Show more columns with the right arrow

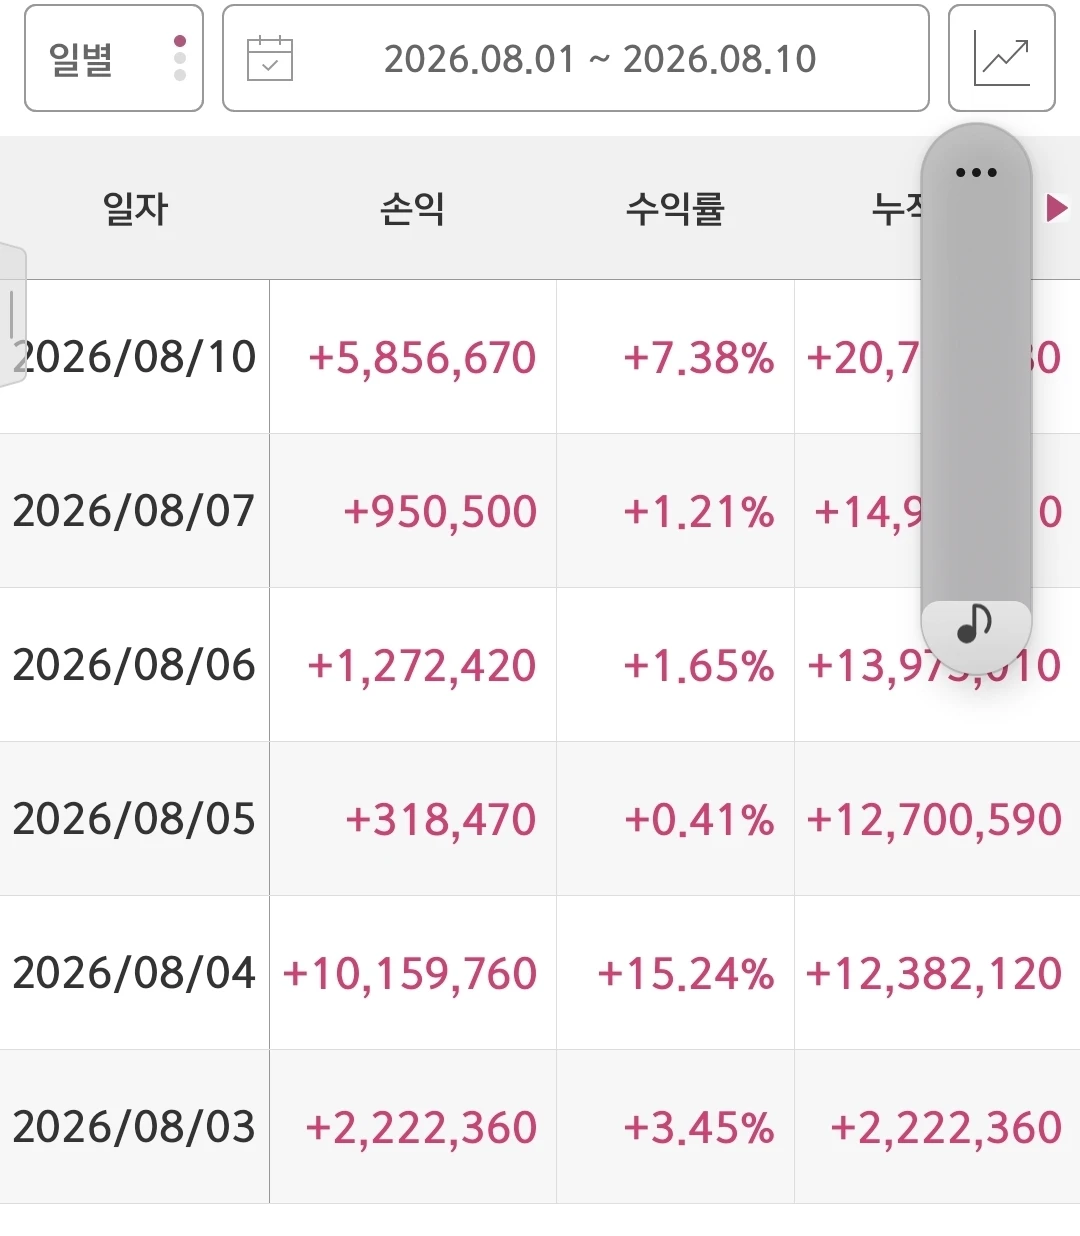pos(1057,208)
